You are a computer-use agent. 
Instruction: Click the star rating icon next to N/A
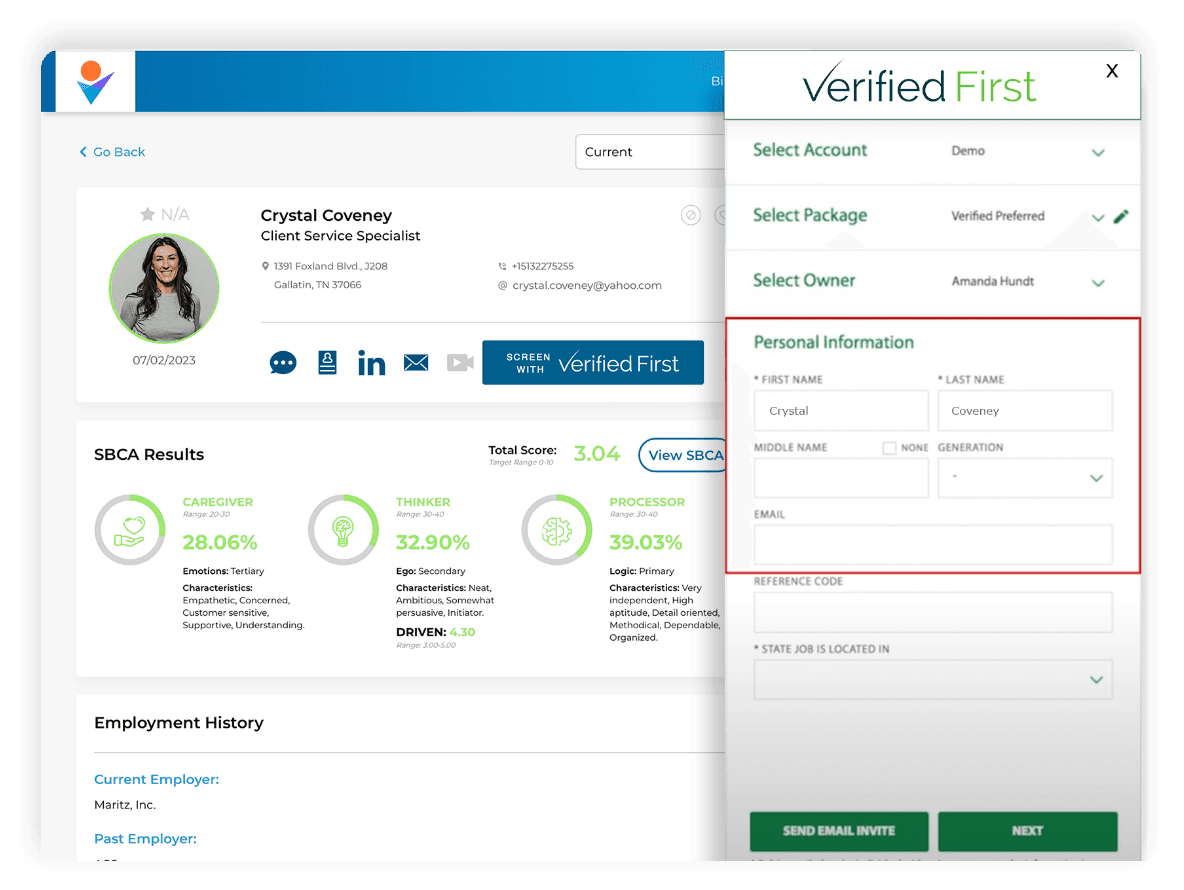(x=147, y=215)
